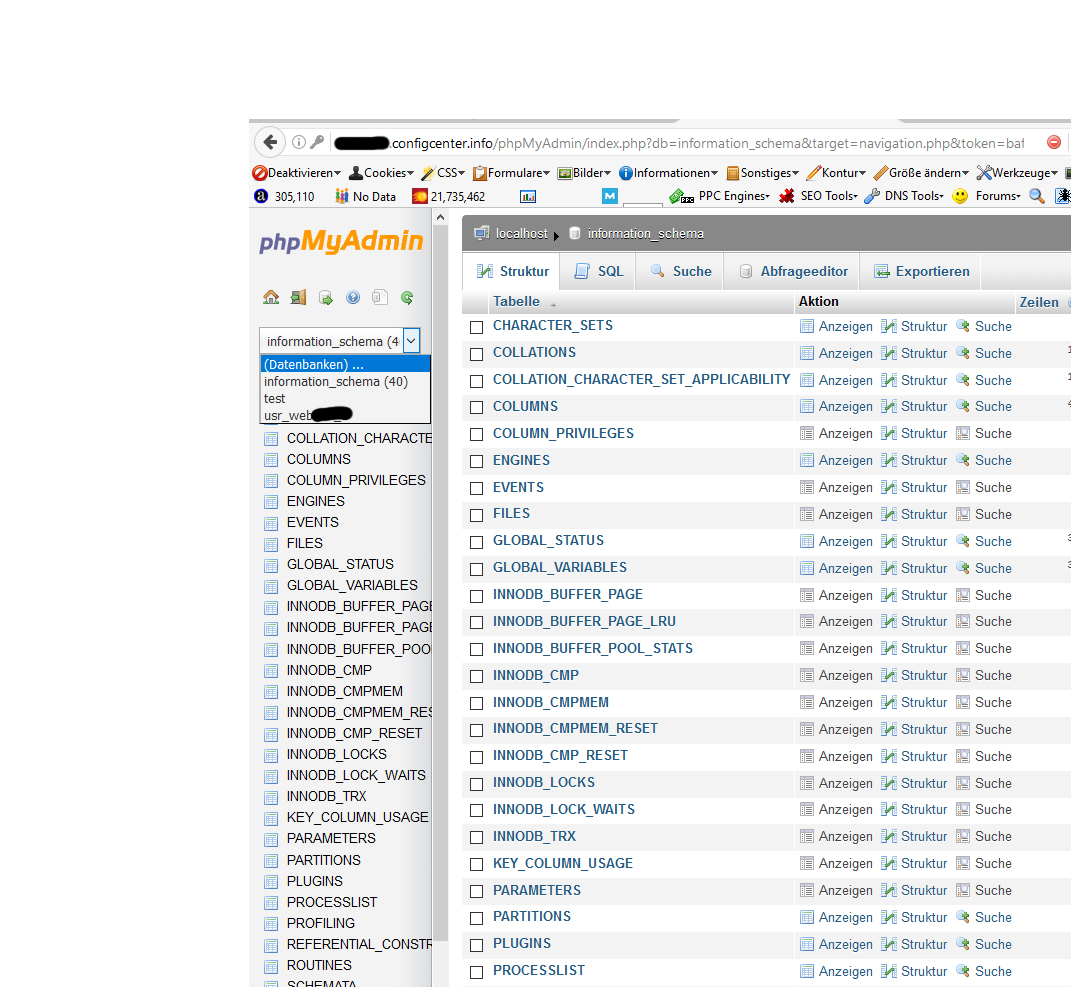
Task: Open the Informationen toolbar menu
Action: tap(668, 173)
